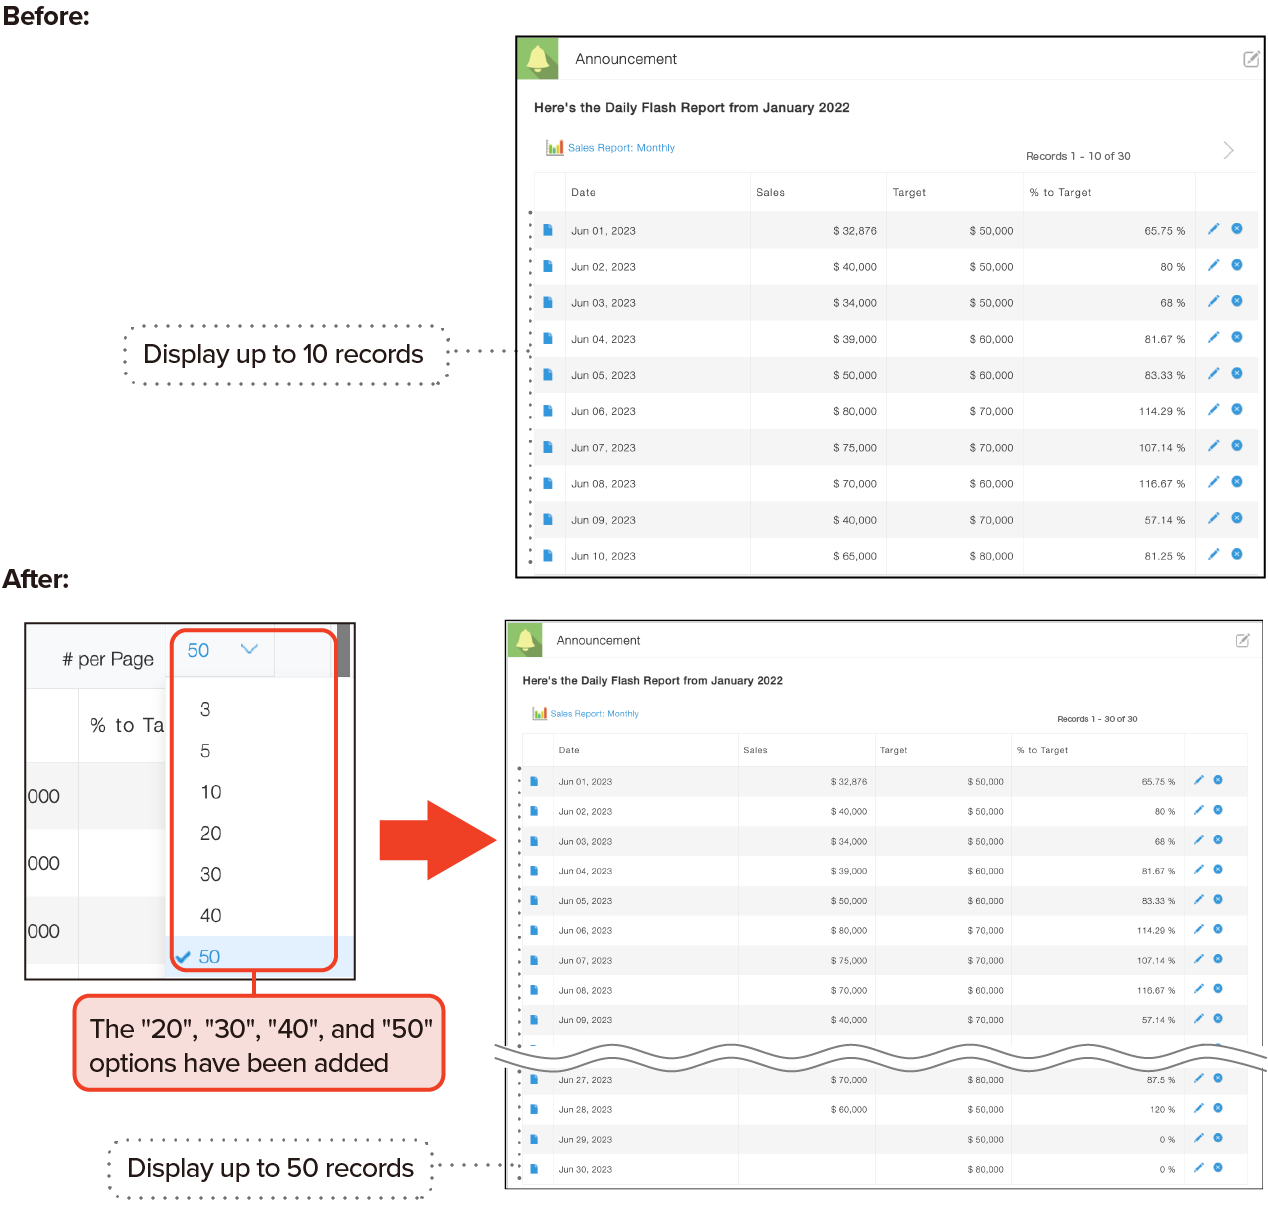Screen dimensions: 1268x1220
Task: Delete the Jun 02 record in top table
Action: click(1237, 265)
